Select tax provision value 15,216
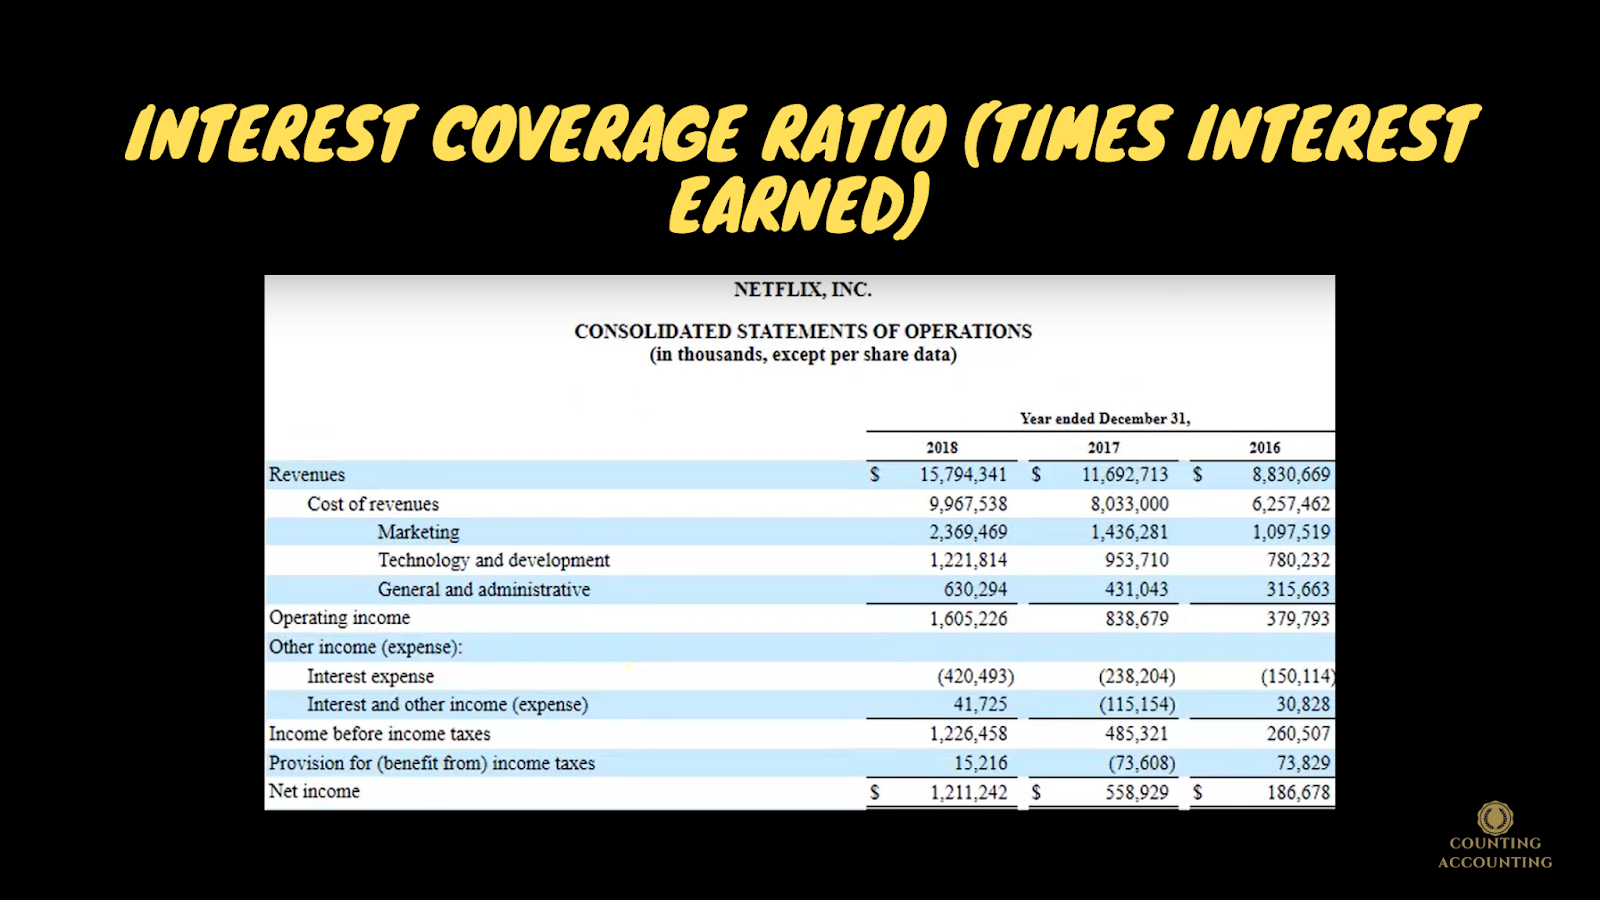 click(980, 763)
